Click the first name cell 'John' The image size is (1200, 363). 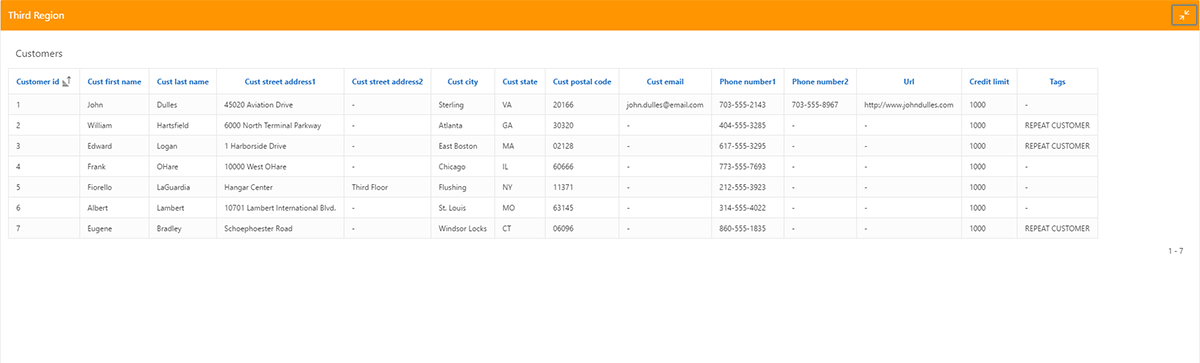coord(96,104)
